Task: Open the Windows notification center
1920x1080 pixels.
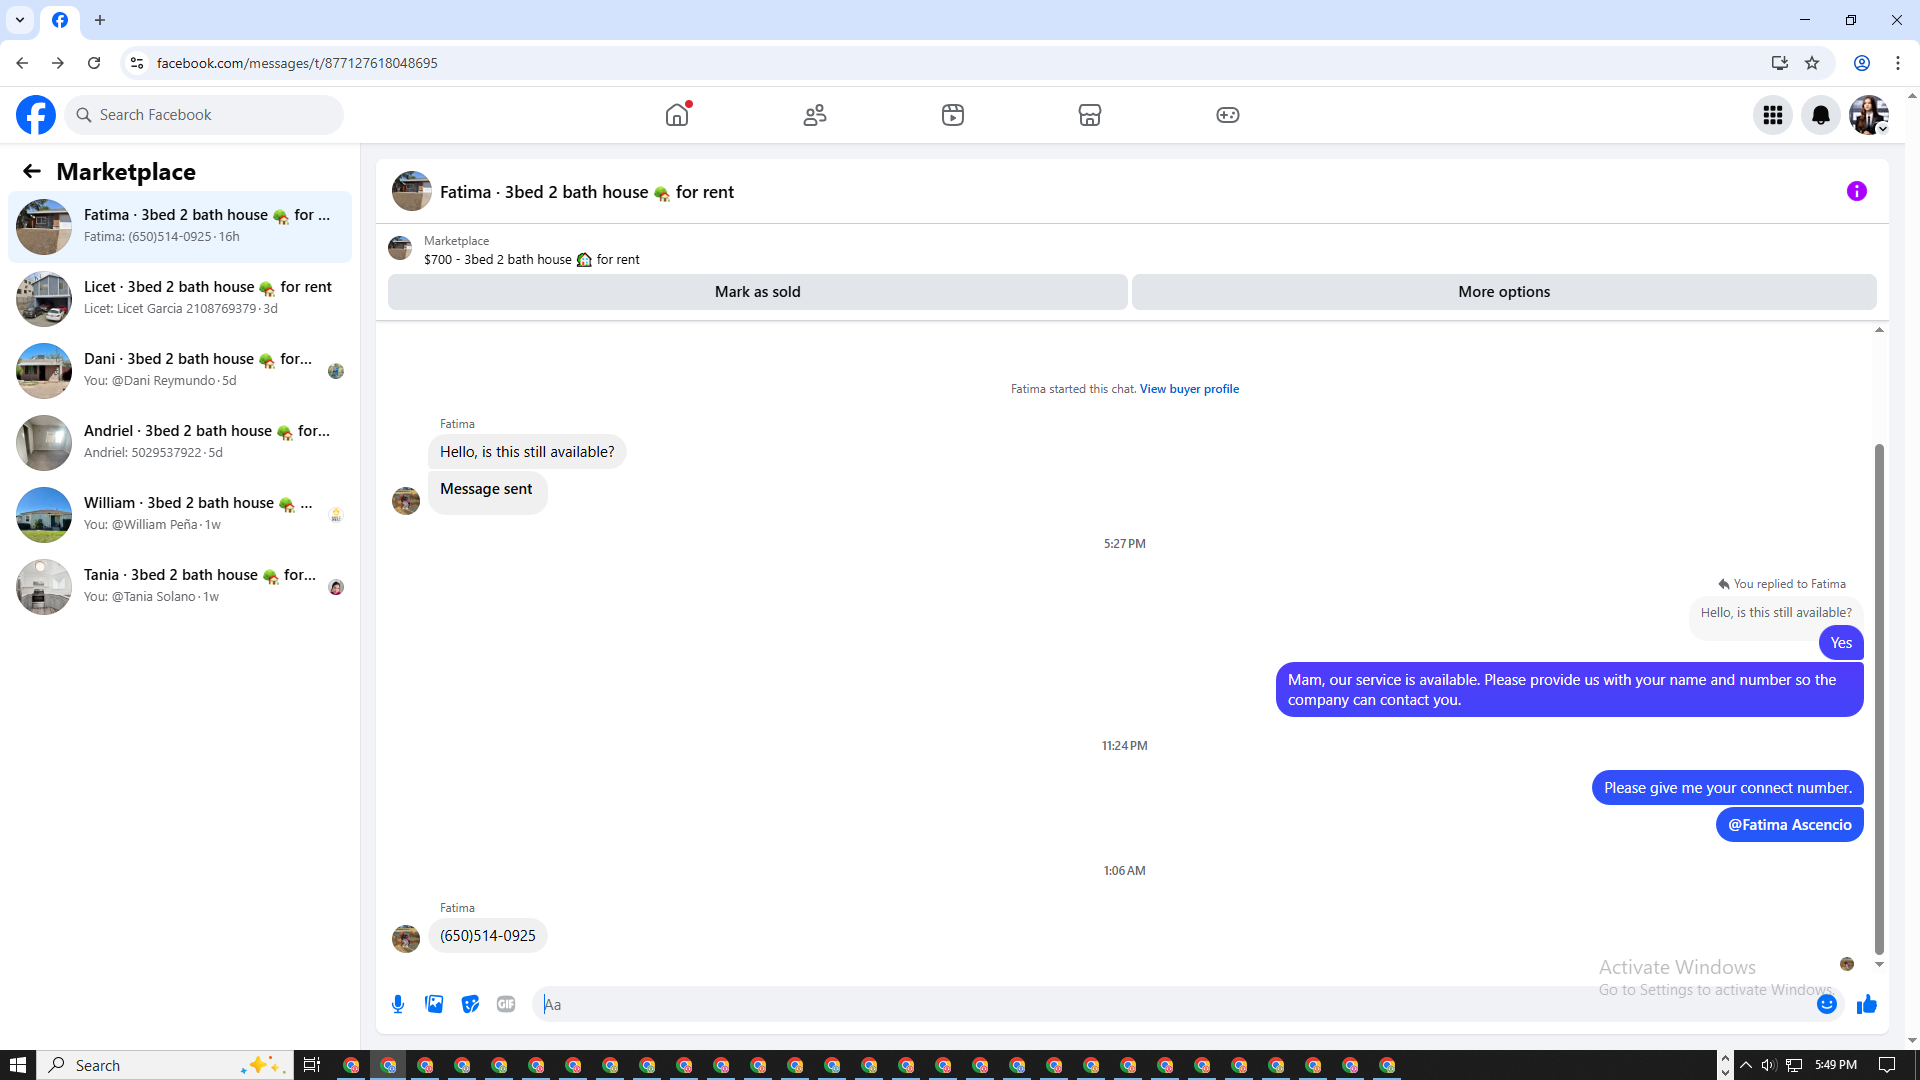Action: pos(1887,1065)
